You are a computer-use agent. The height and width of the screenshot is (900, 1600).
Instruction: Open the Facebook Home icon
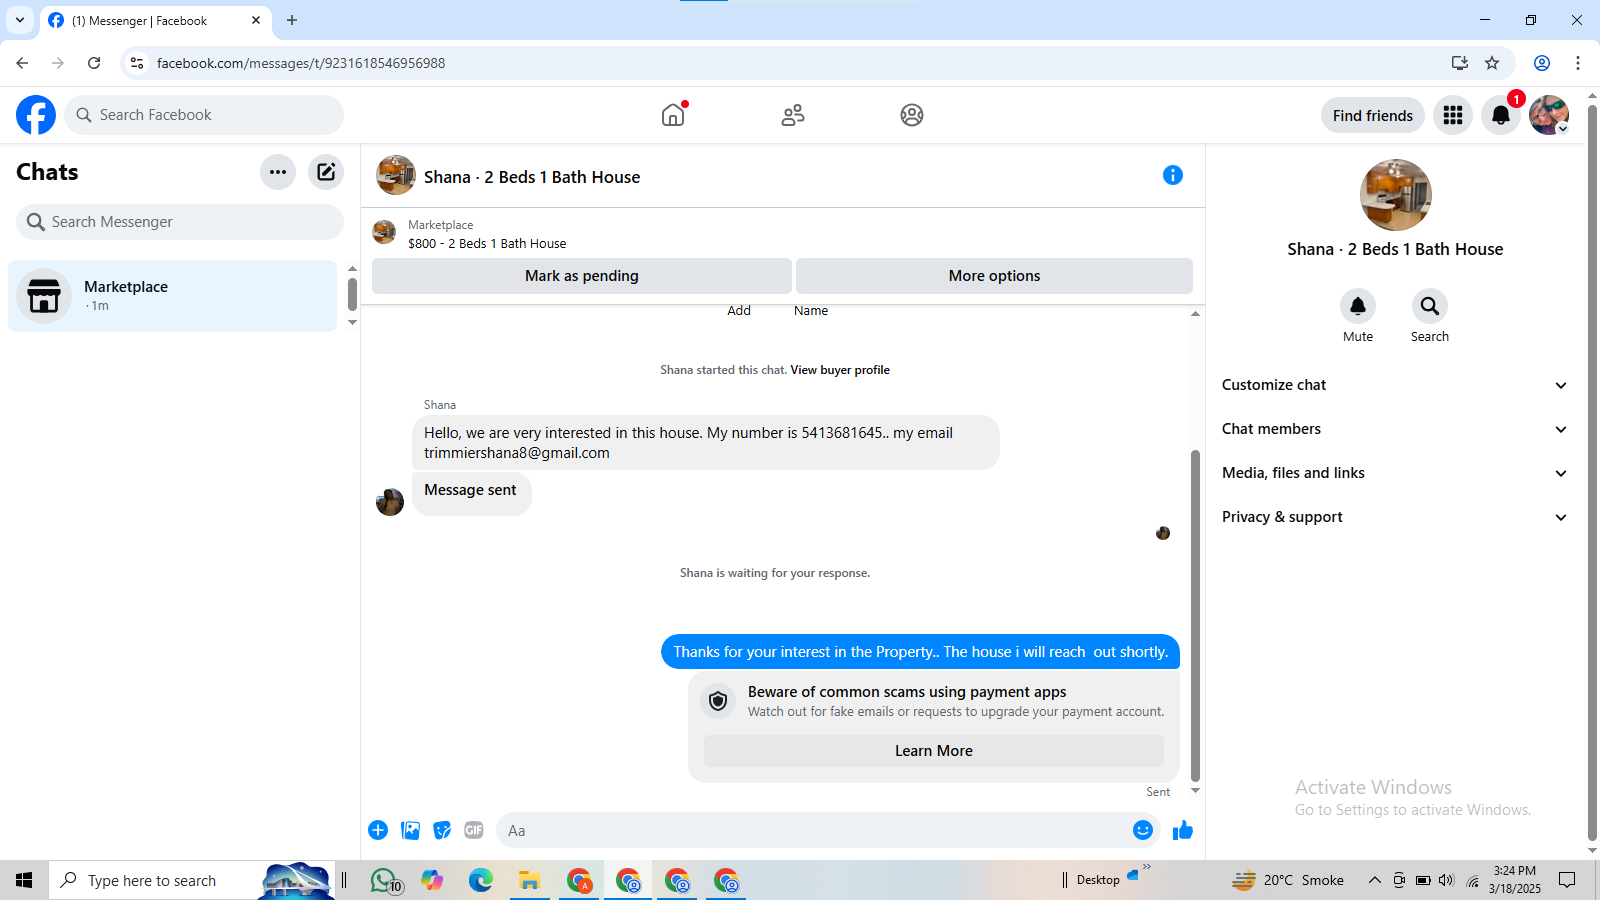click(x=673, y=115)
